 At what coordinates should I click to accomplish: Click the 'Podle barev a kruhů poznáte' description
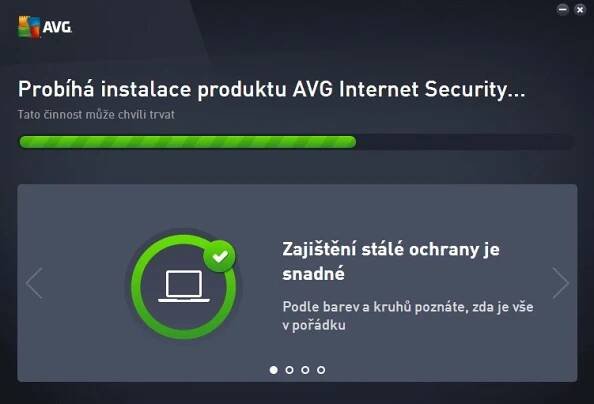pyautogui.click(x=408, y=316)
